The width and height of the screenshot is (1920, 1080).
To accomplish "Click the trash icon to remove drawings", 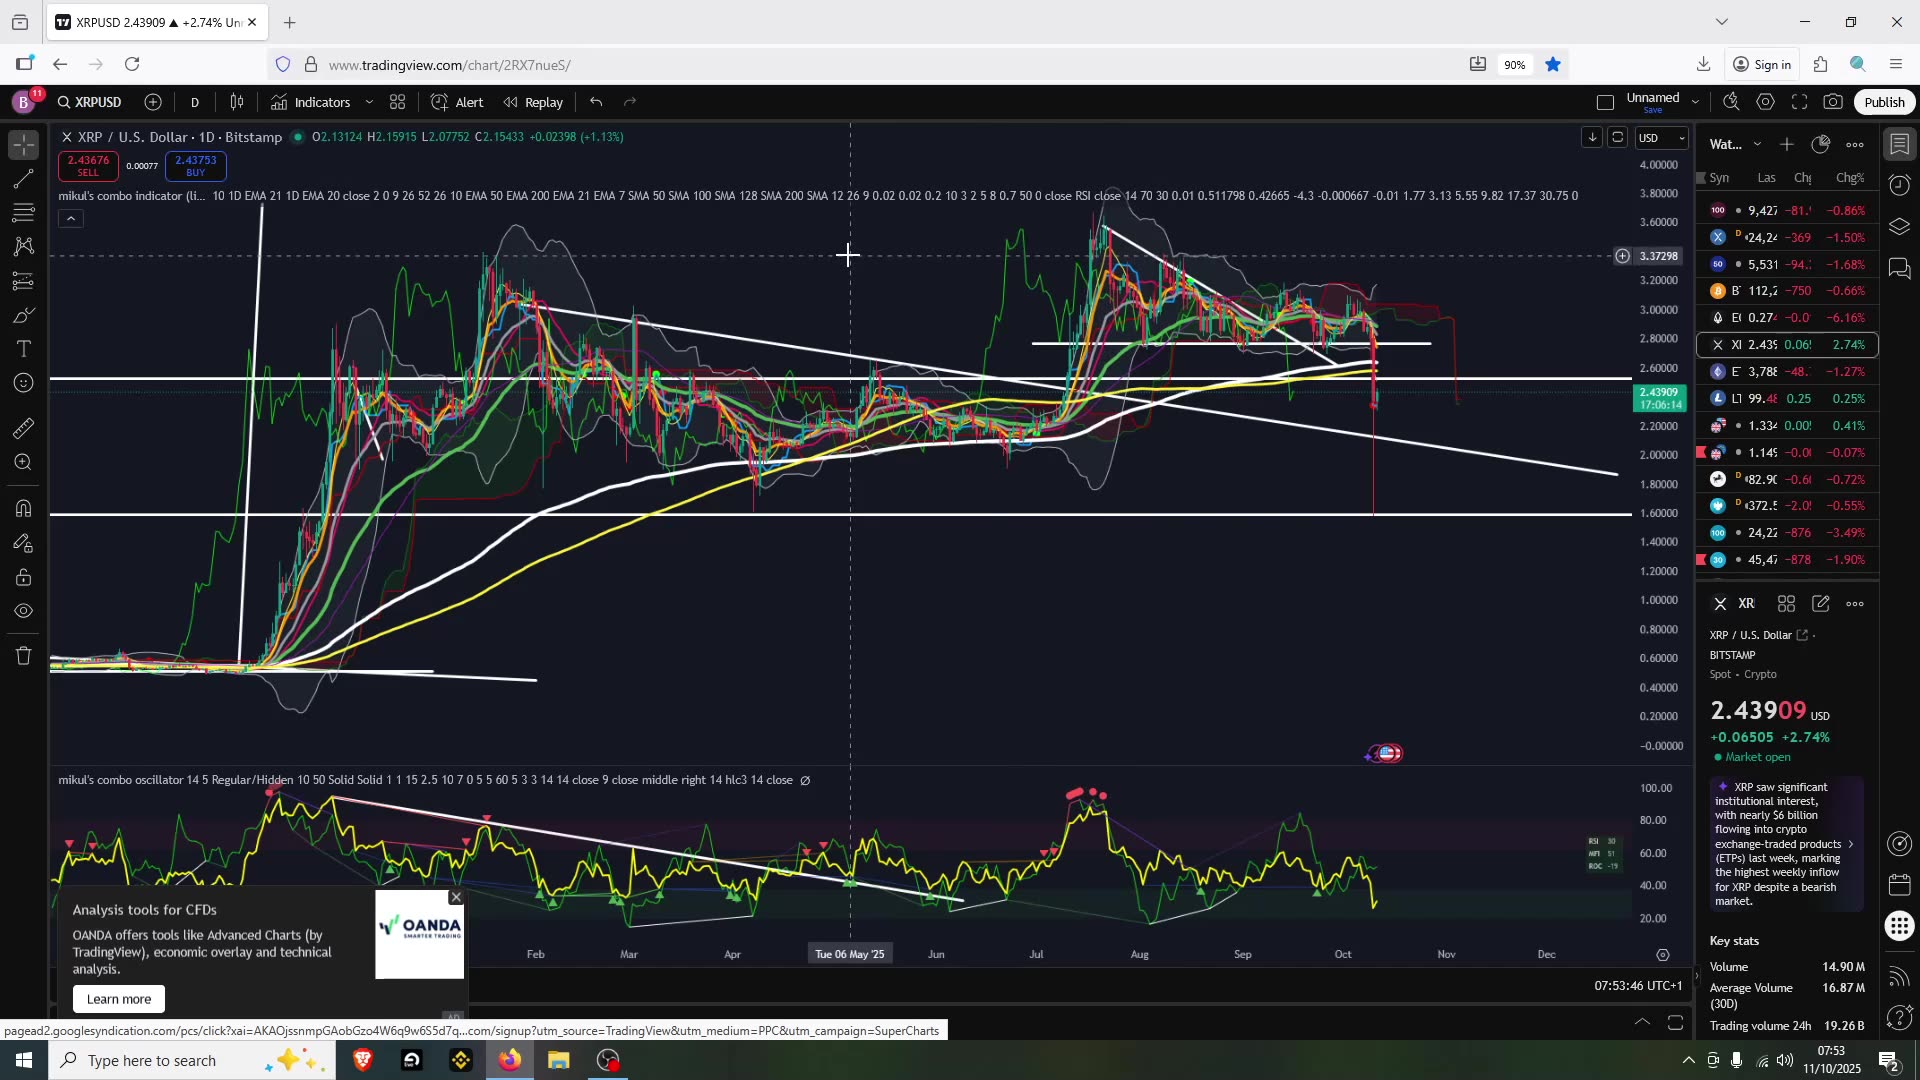I will pyautogui.click(x=23, y=655).
